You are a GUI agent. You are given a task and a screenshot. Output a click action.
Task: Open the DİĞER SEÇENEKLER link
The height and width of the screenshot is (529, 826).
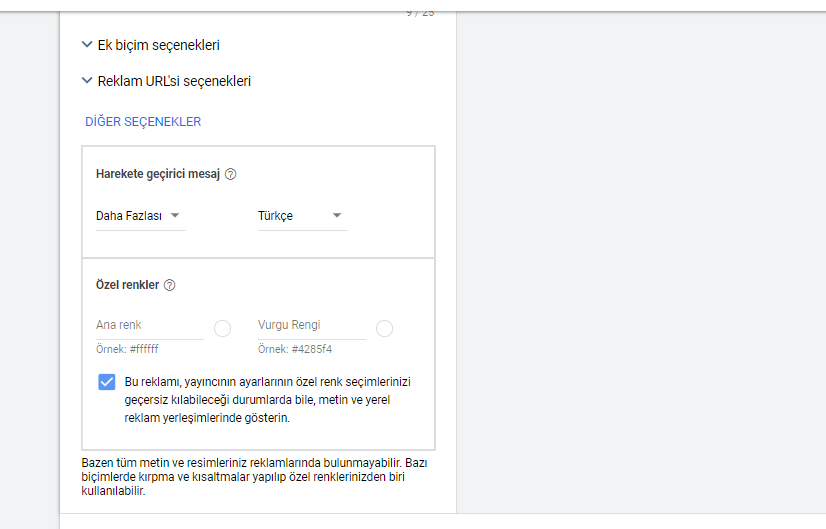pyautogui.click(x=143, y=122)
